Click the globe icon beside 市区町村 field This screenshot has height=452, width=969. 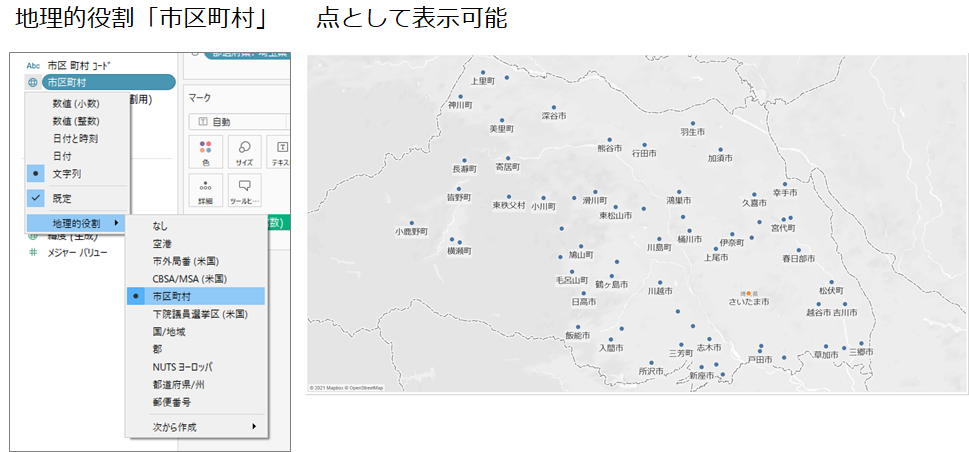[33, 82]
